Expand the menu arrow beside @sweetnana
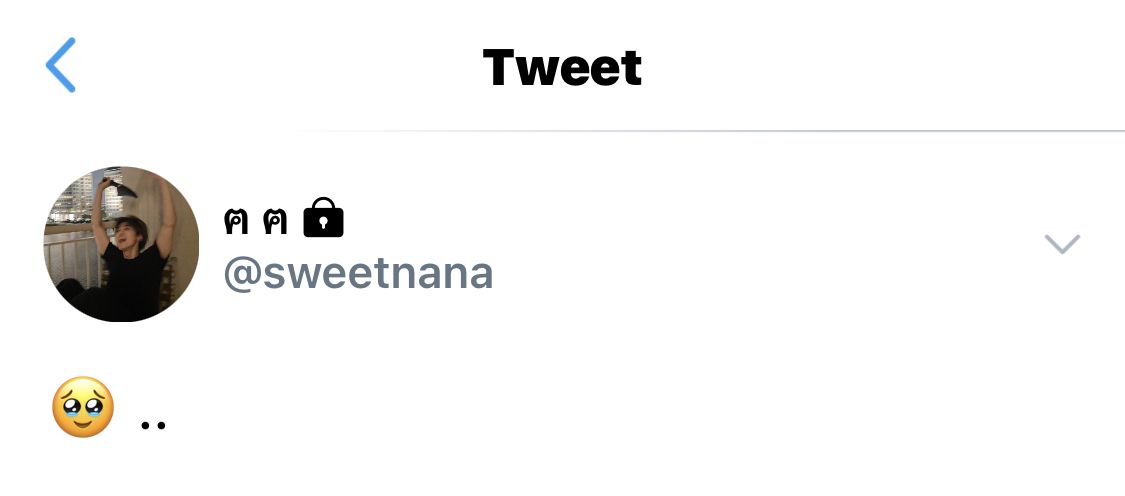Viewport: 1125px width, 496px height. click(1061, 244)
